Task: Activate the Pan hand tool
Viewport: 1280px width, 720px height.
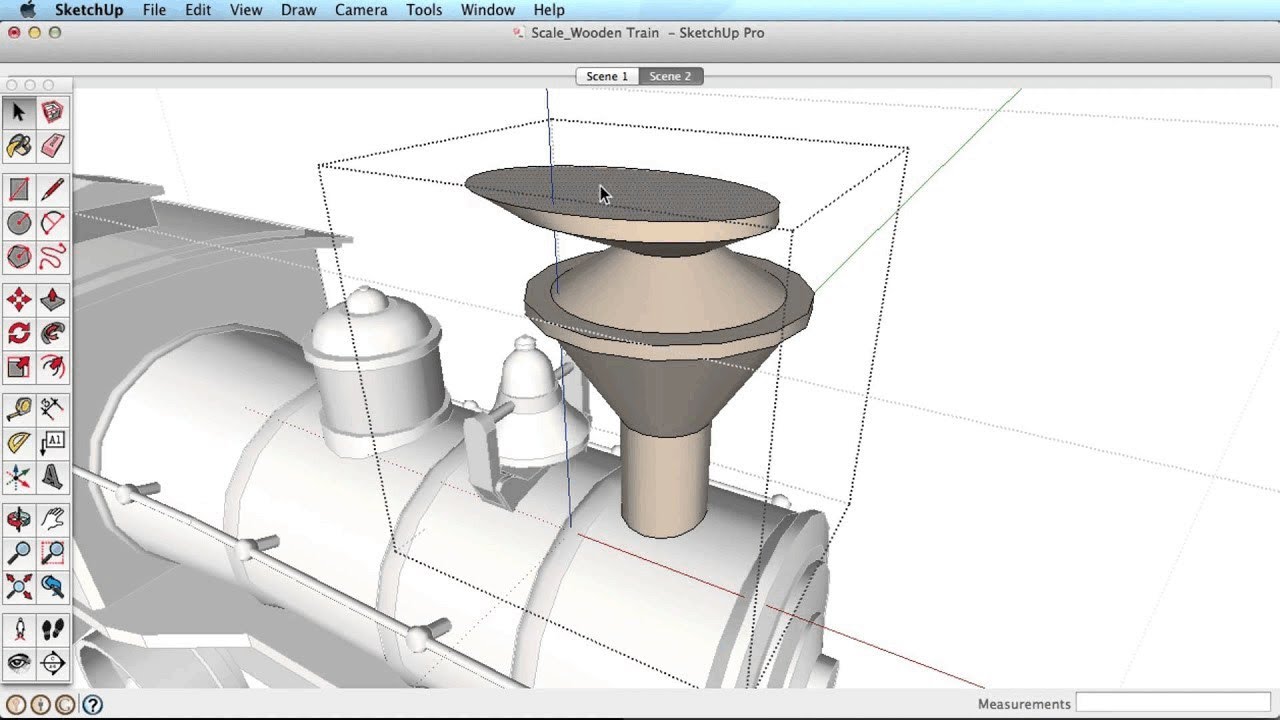Action: click(53, 519)
